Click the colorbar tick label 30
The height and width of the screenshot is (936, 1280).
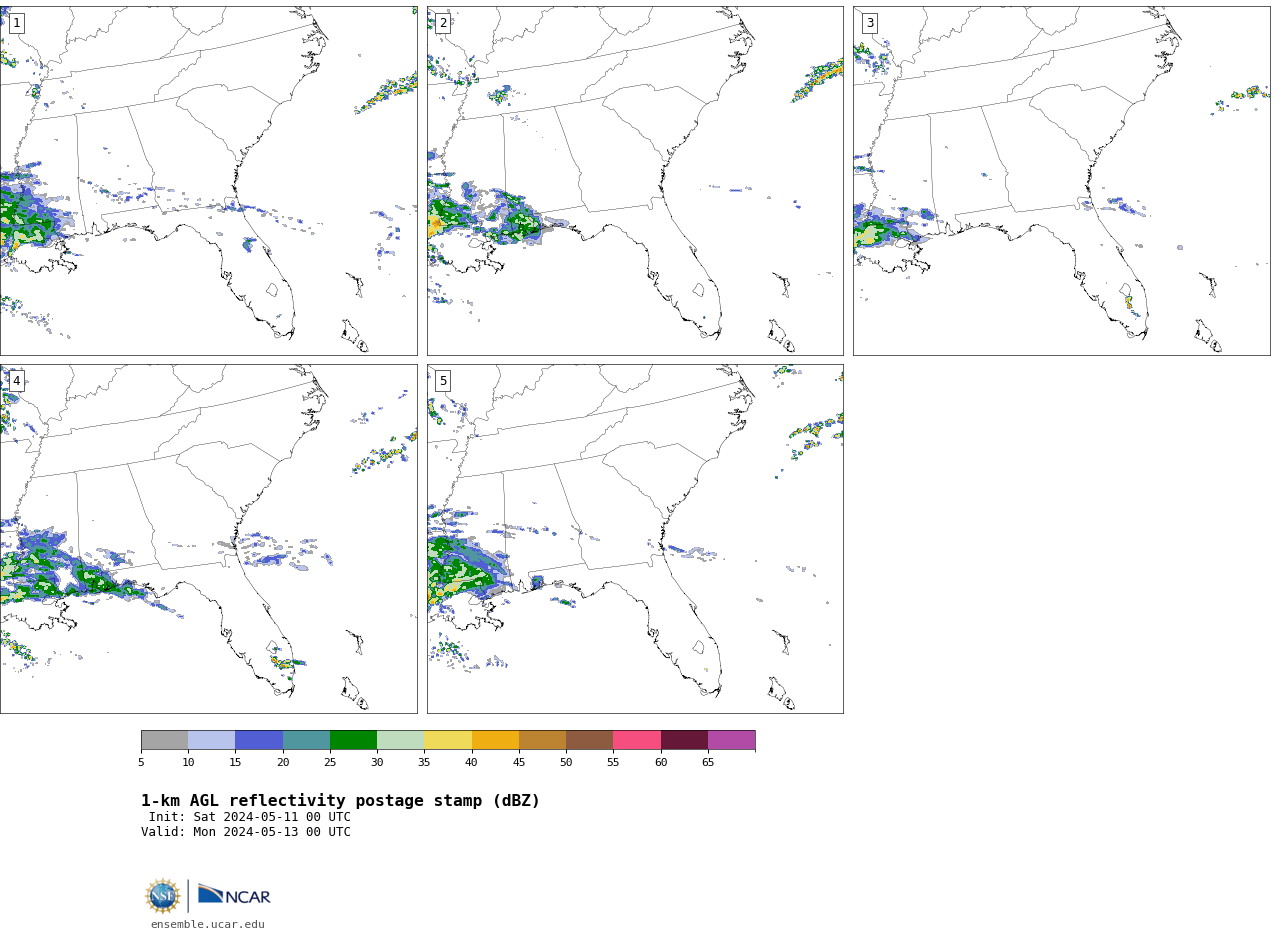(x=377, y=763)
